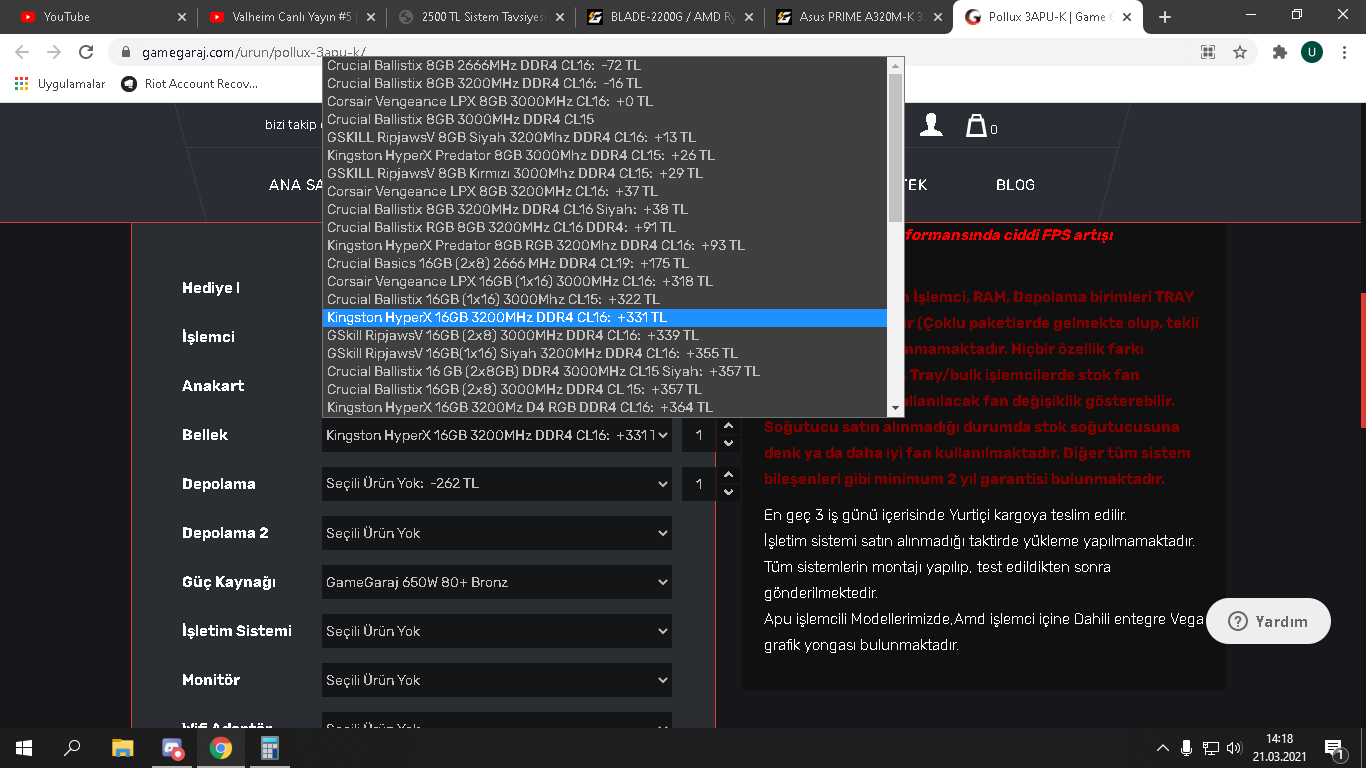The width and height of the screenshot is (1366, 768).
Task: Select Kingston HyperX 16GB RGB +364 TL
Action: [604, 407]
